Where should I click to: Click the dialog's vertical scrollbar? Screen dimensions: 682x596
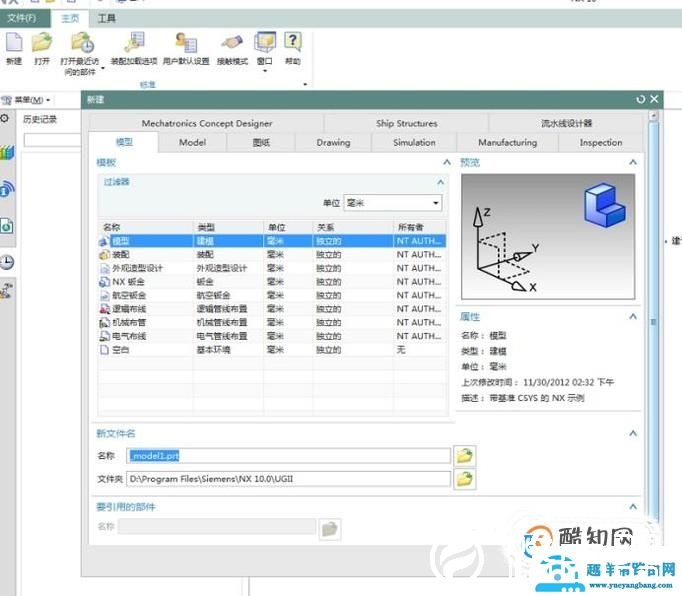[x=653, y=322]
